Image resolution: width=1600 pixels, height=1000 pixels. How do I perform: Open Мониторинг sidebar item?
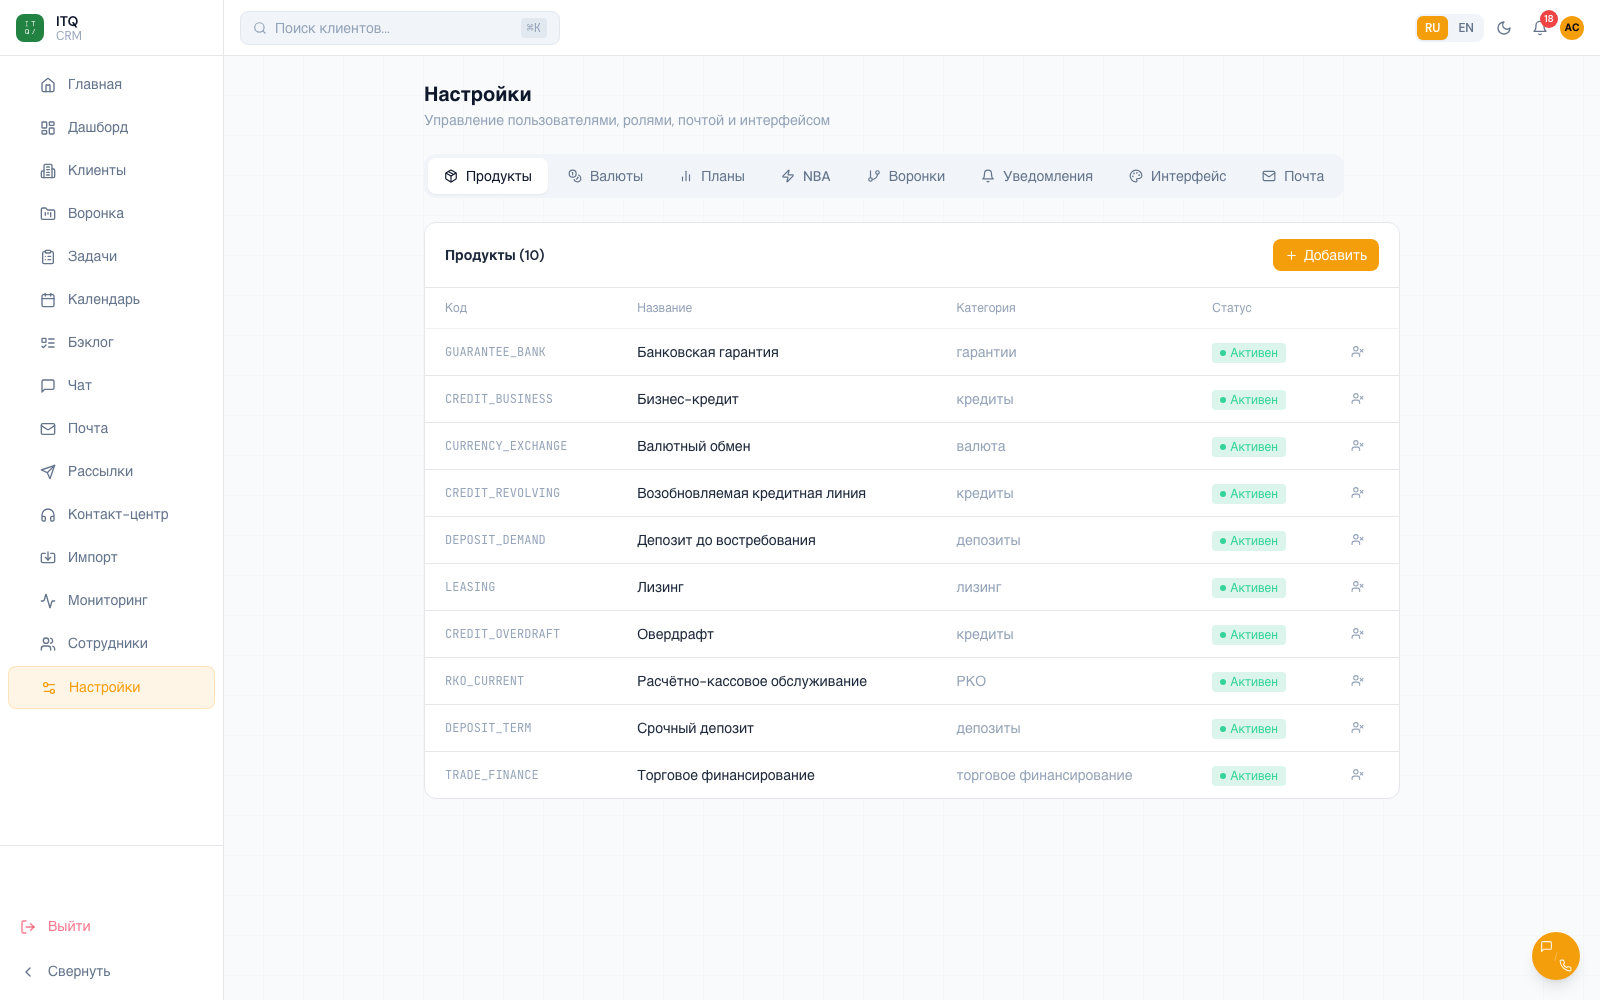point(111,600)
